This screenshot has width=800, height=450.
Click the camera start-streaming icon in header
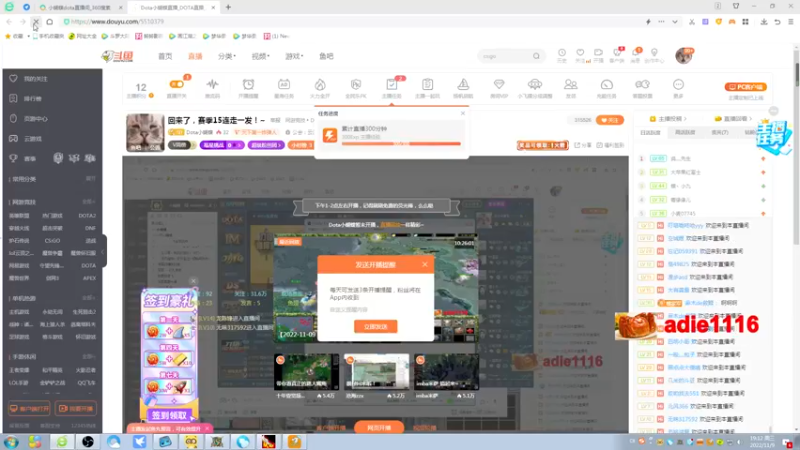598,53
